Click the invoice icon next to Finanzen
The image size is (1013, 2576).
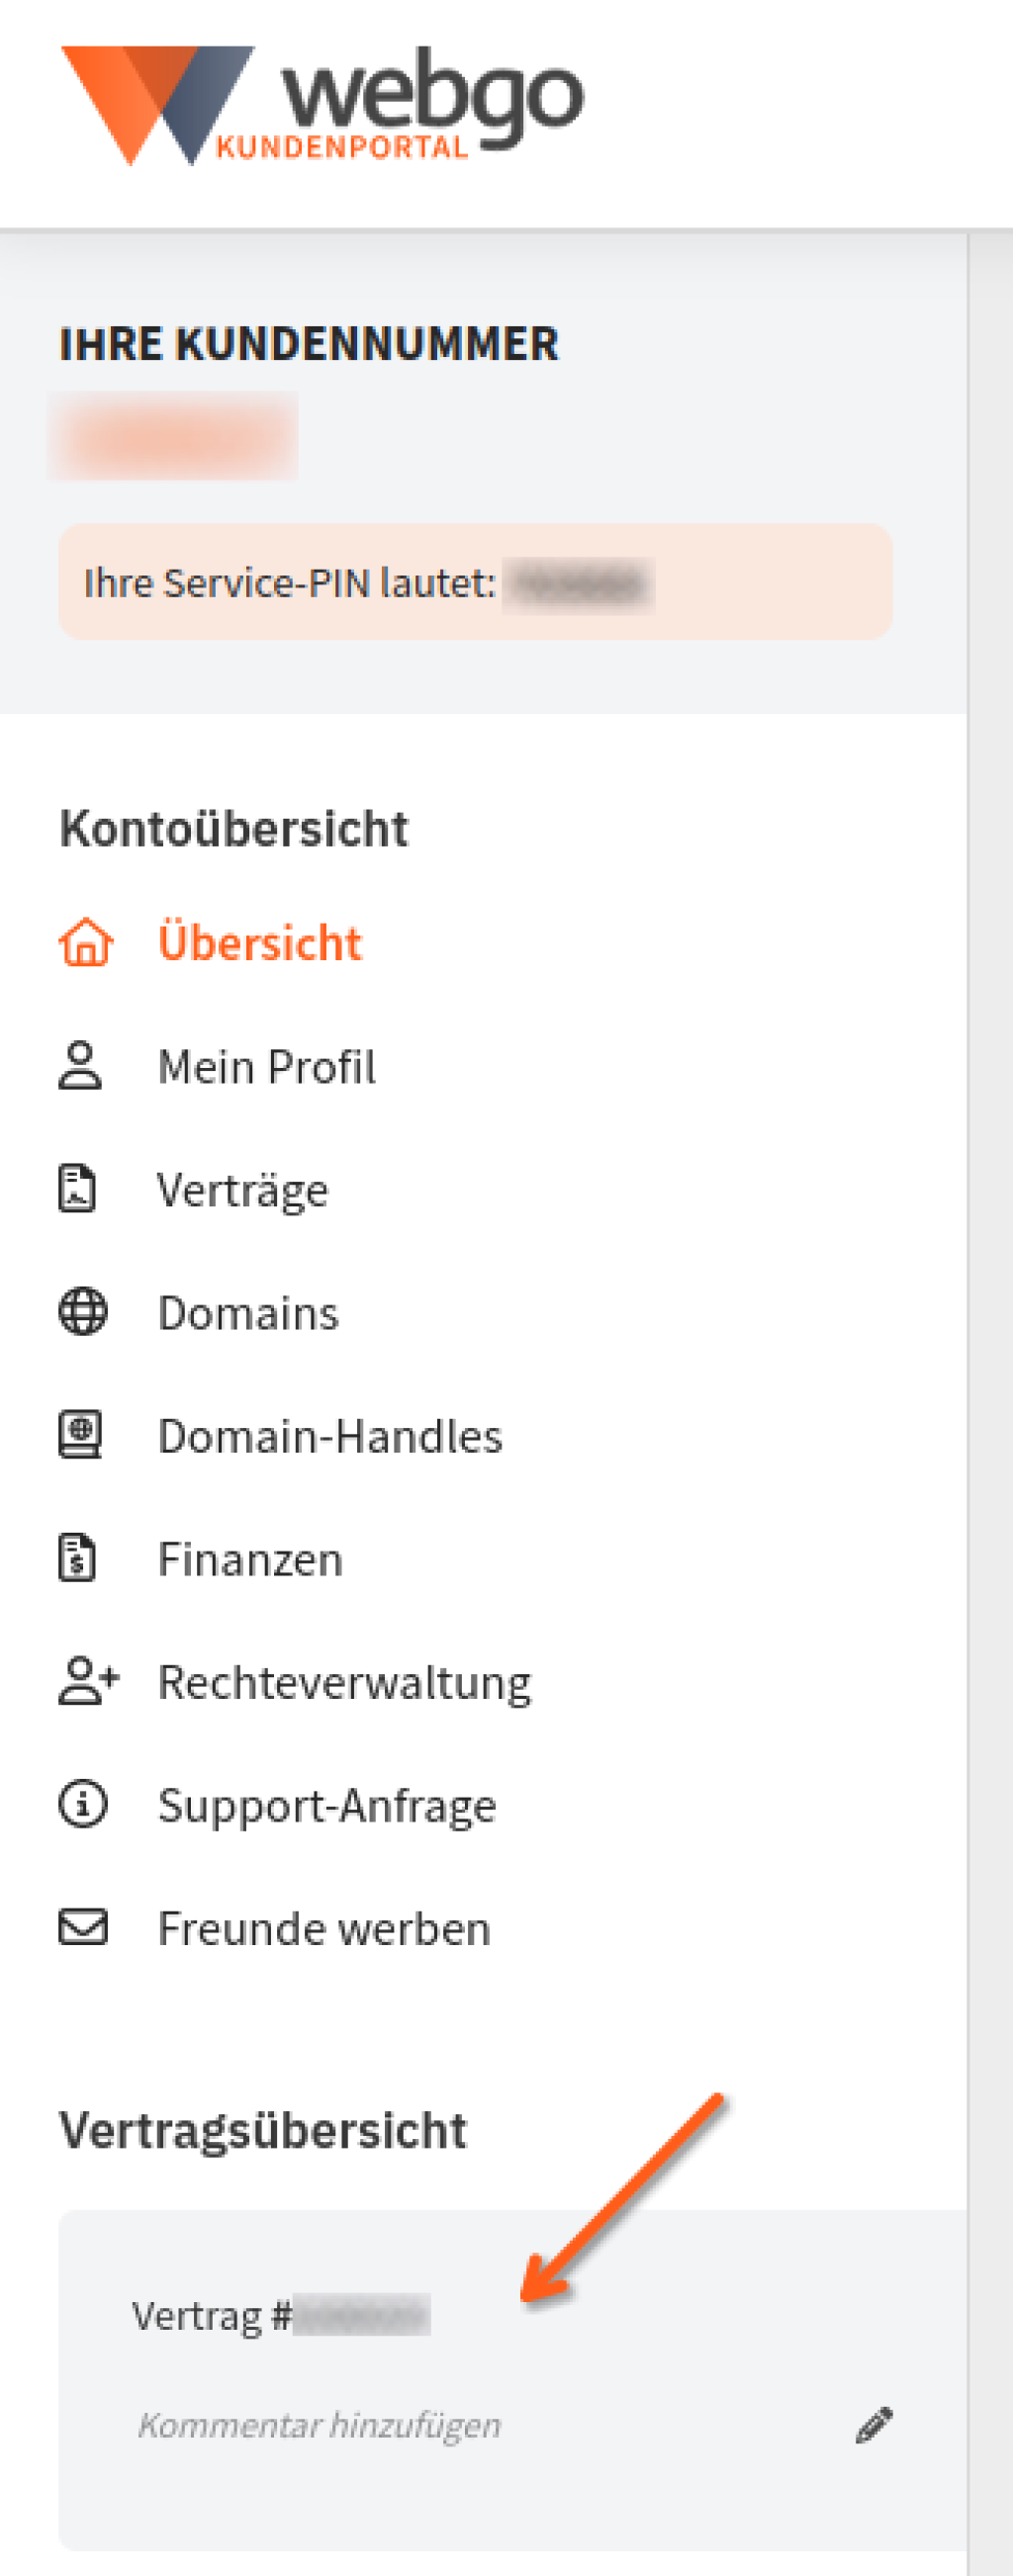tap(78, 1558)
